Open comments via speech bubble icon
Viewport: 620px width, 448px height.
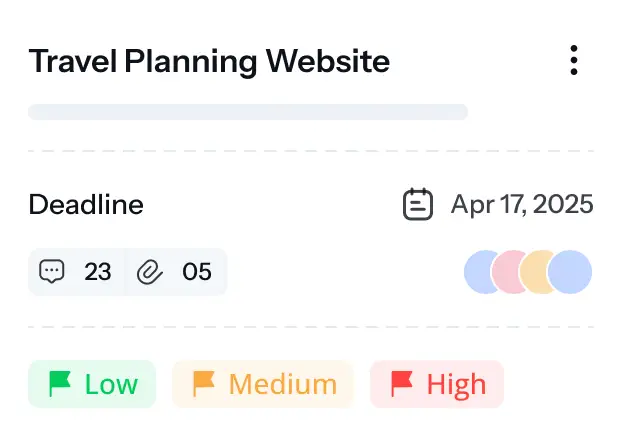pyautogui.click(x=52, y=271)
